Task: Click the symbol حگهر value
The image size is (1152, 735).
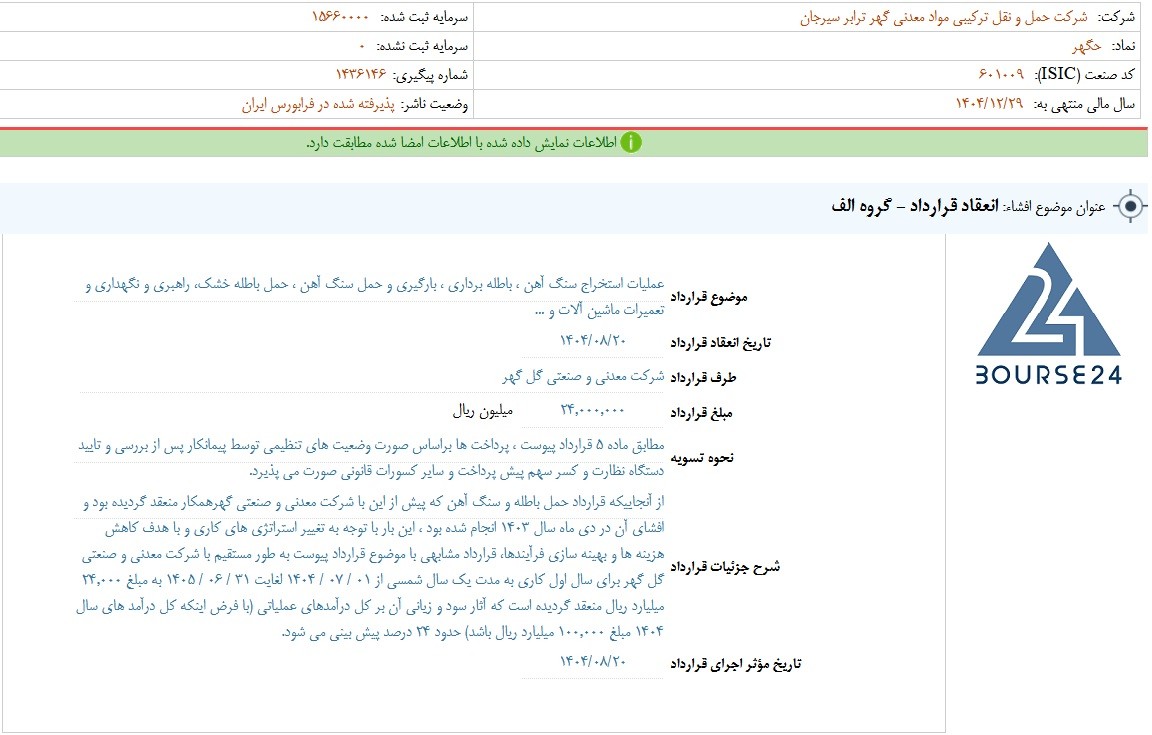Action: click(1087, 46)
